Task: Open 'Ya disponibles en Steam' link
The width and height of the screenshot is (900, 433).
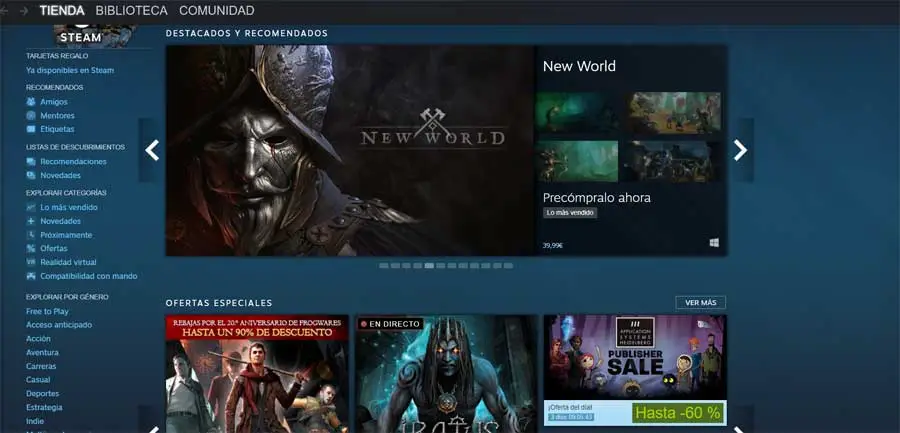Action: (x=70, y=70)
